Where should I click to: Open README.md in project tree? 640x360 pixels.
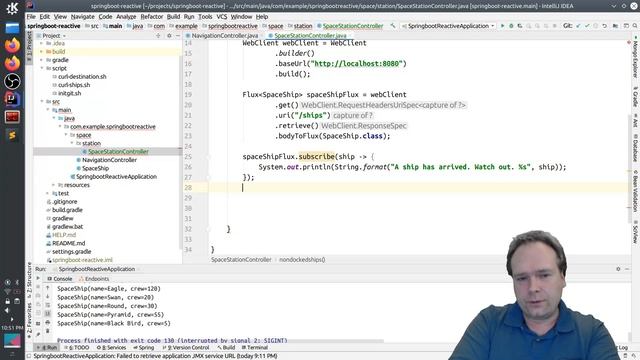(69, 243)
